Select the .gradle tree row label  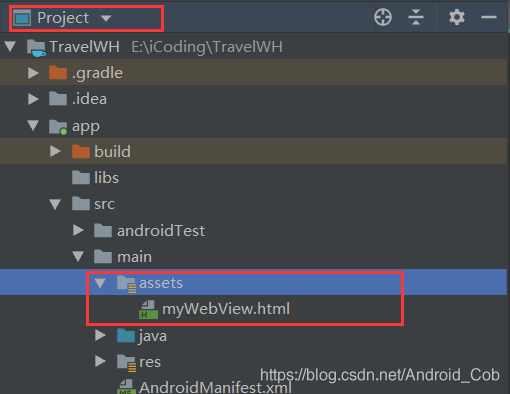97,73
